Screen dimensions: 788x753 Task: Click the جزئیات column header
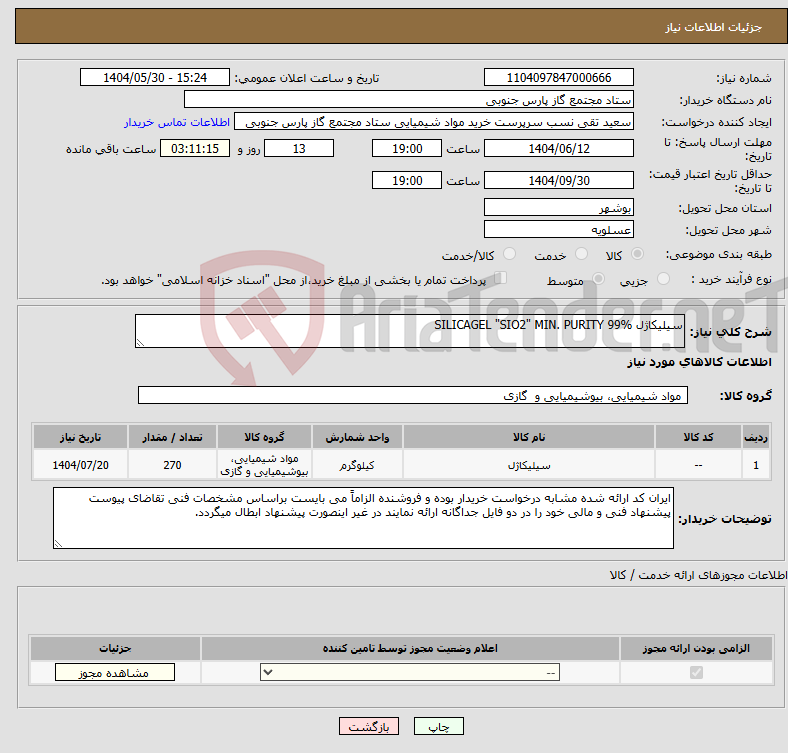pos(115,648)
